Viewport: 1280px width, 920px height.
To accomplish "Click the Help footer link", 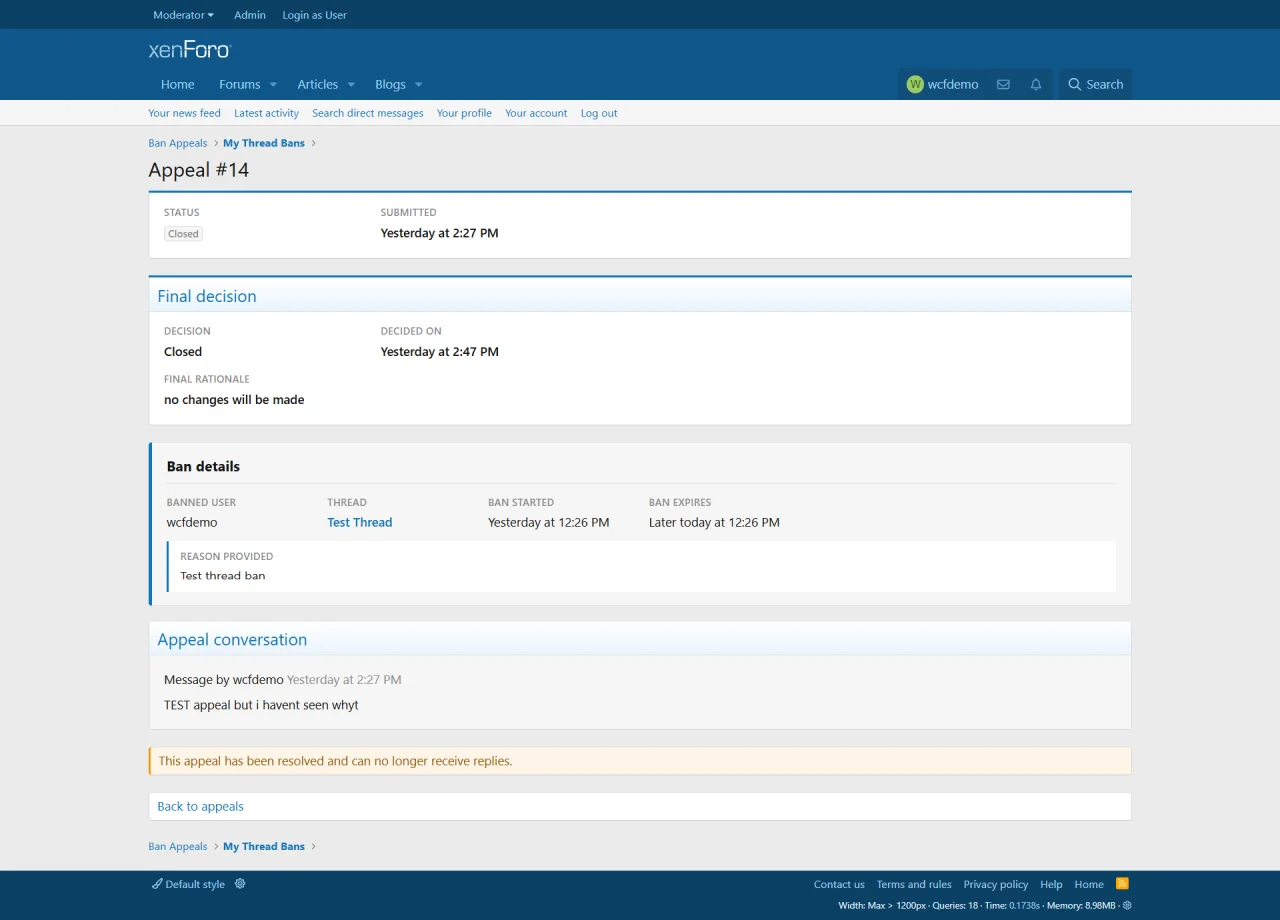I will point(1051,884).
